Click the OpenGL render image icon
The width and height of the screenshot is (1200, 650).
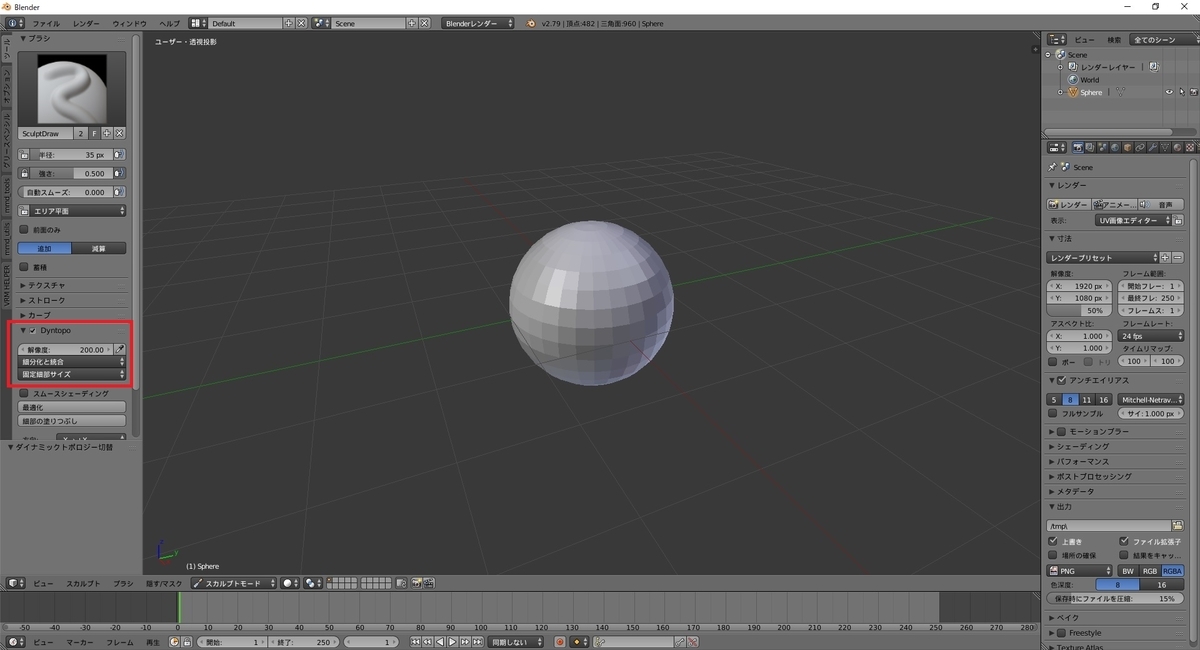pyautogui.click(x=416, y=583)
